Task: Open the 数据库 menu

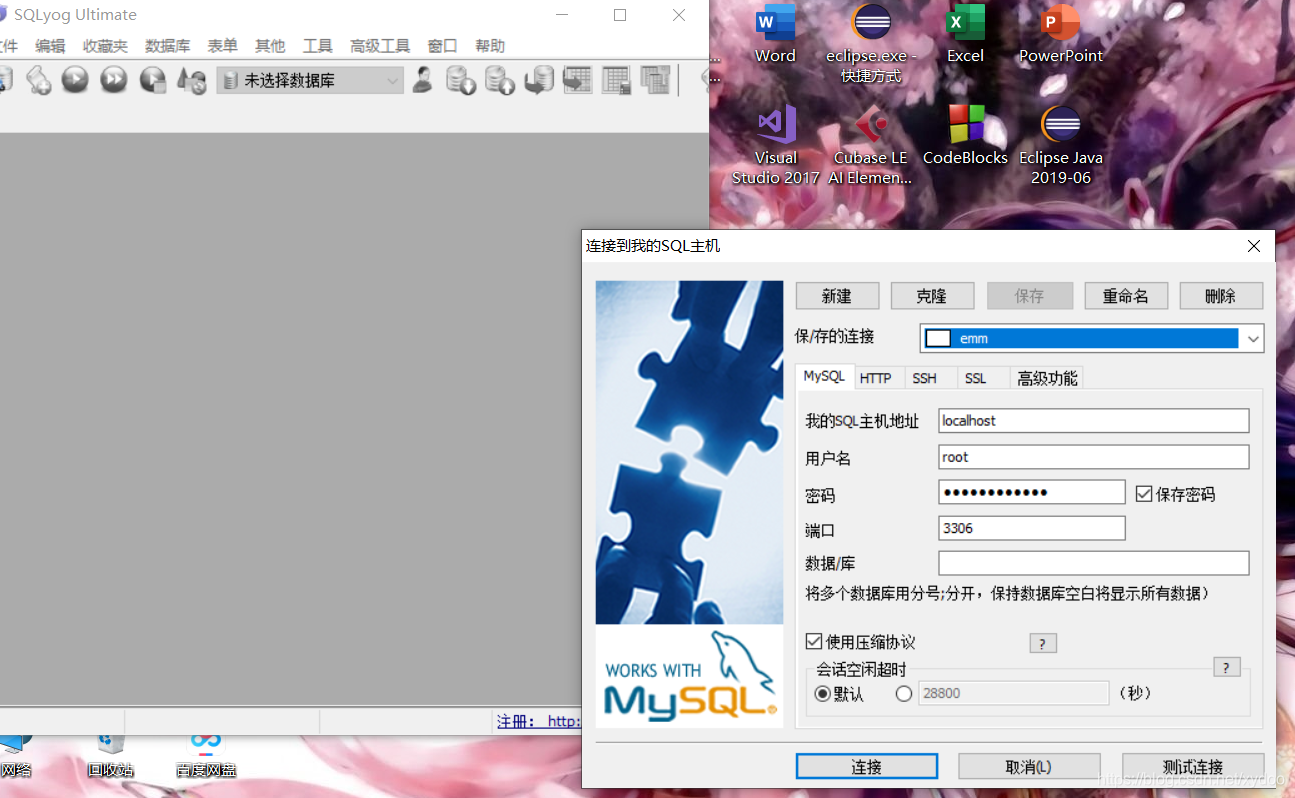Action: pos(167,46)
